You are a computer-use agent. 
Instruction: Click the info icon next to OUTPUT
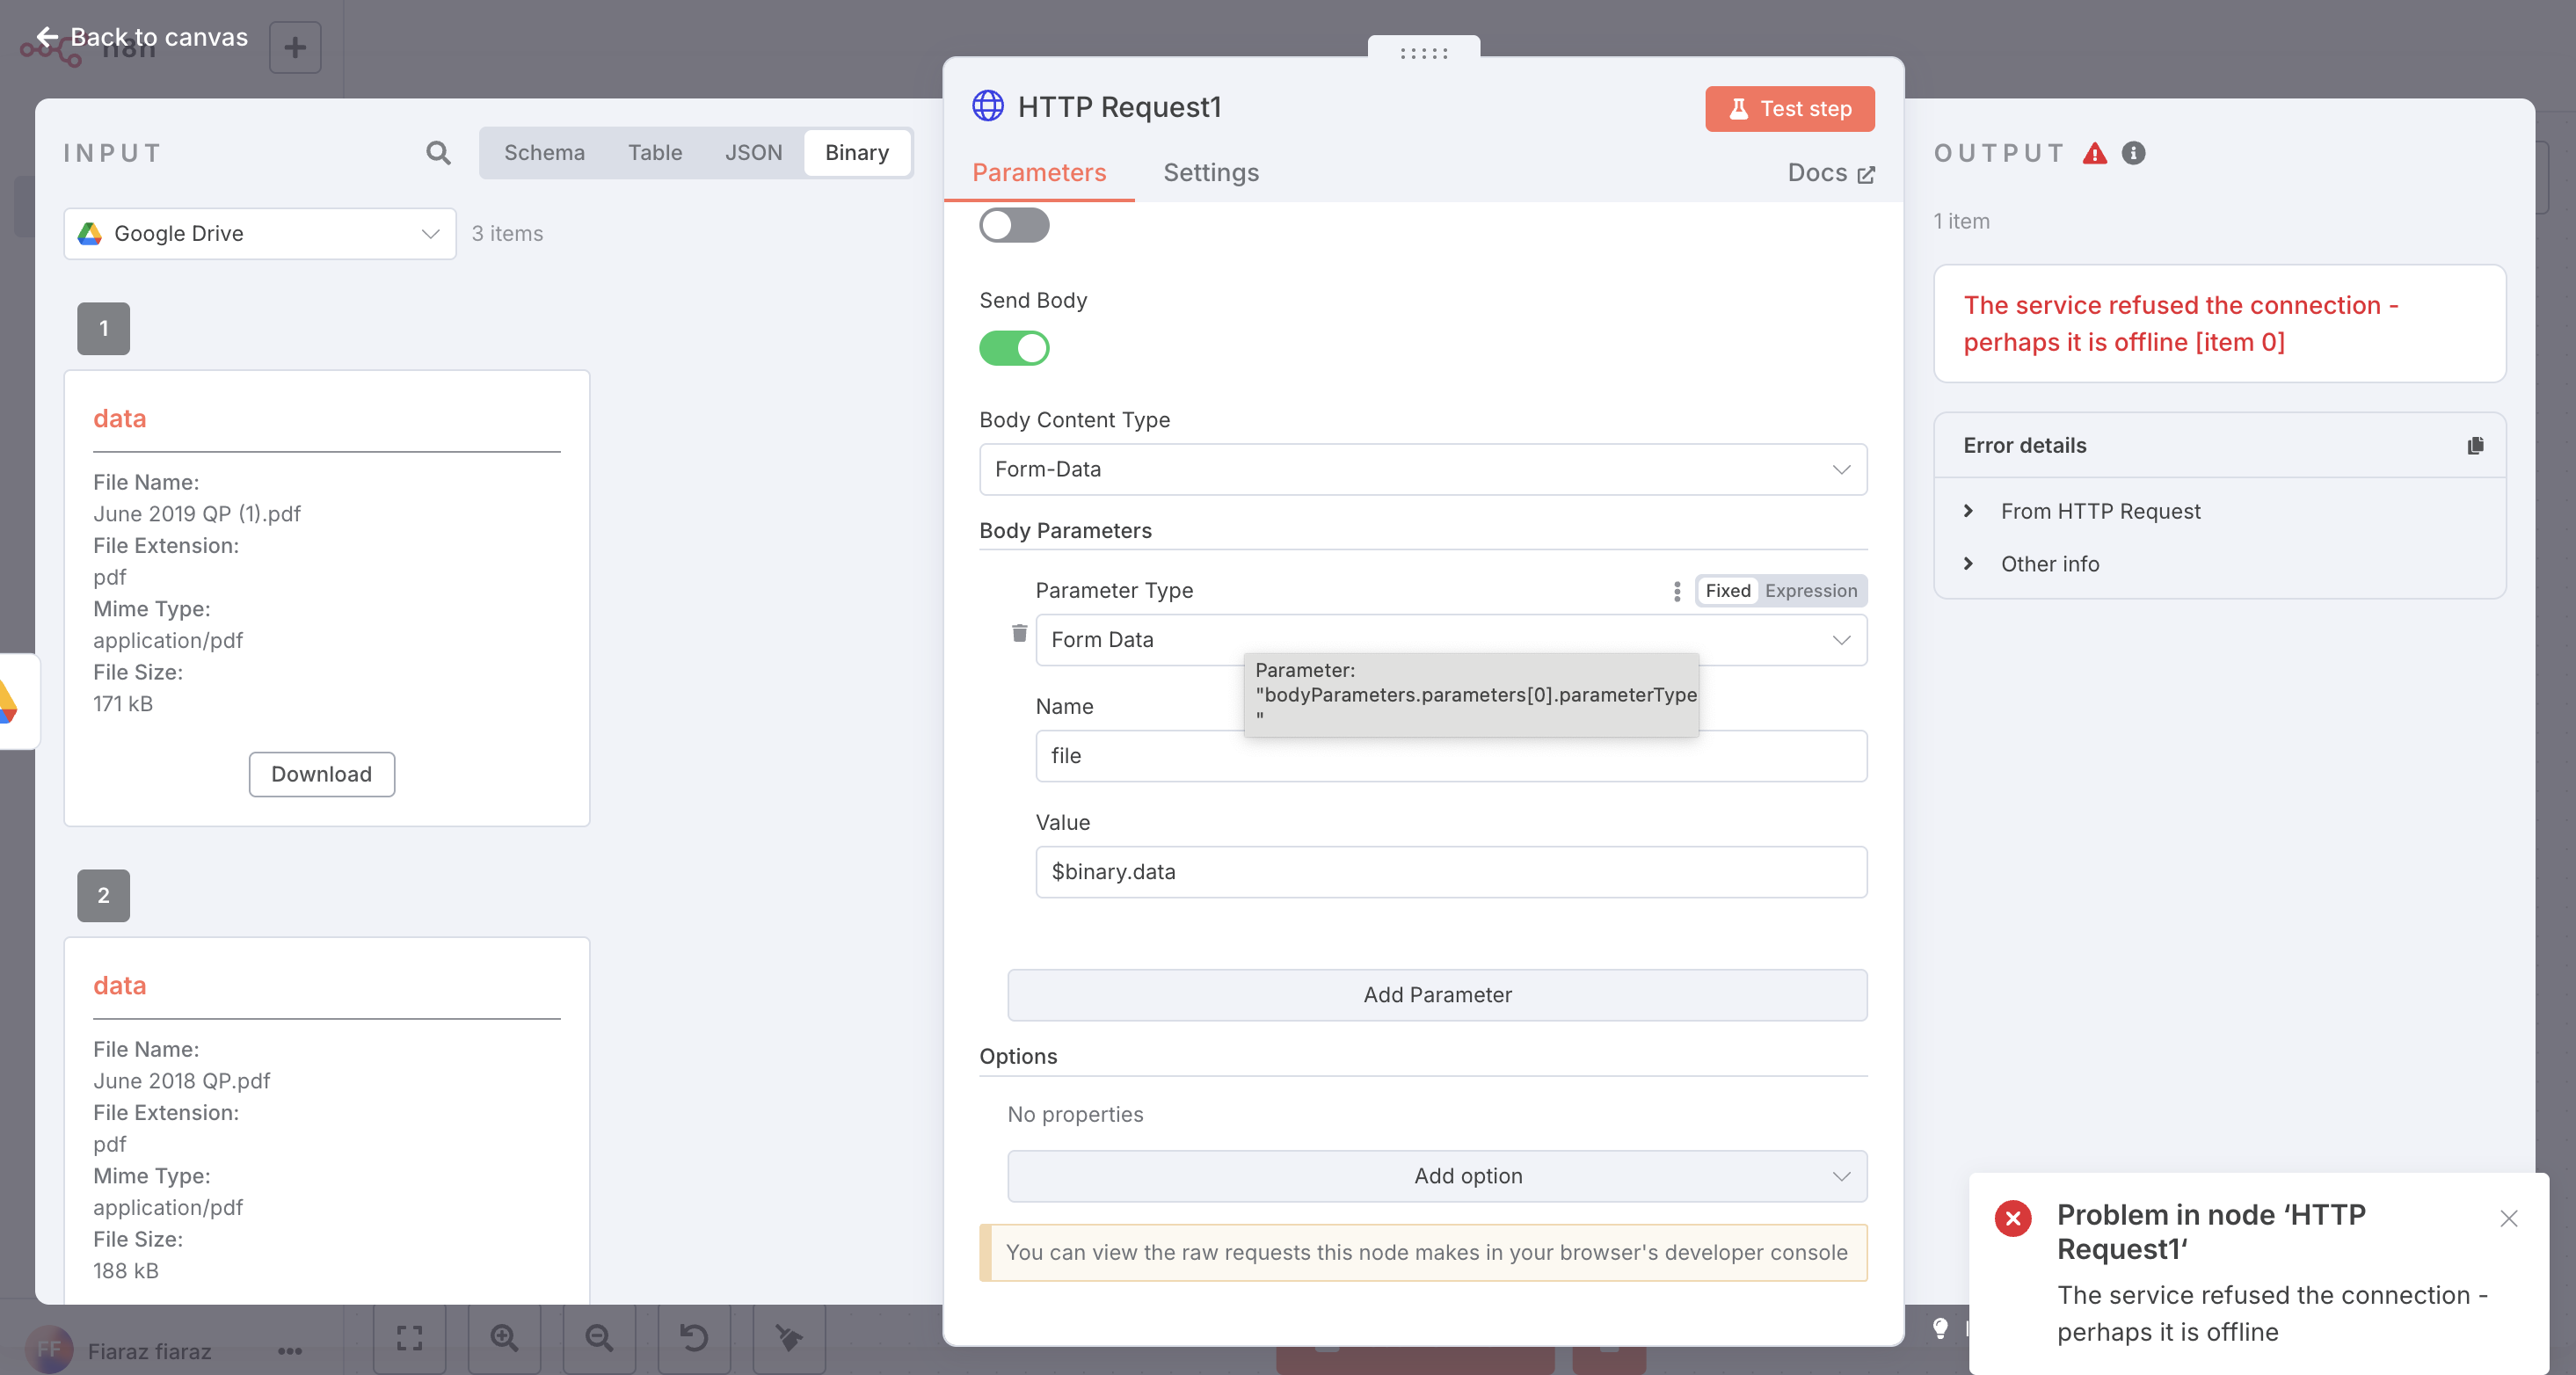(2133, 153)
